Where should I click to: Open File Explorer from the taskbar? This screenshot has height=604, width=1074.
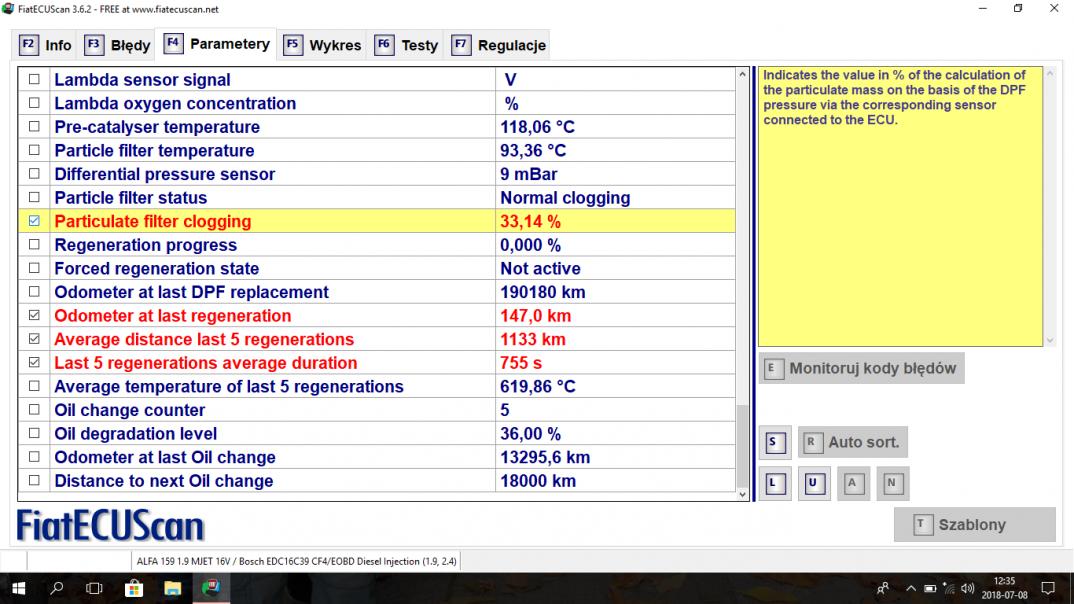[172, 588]
